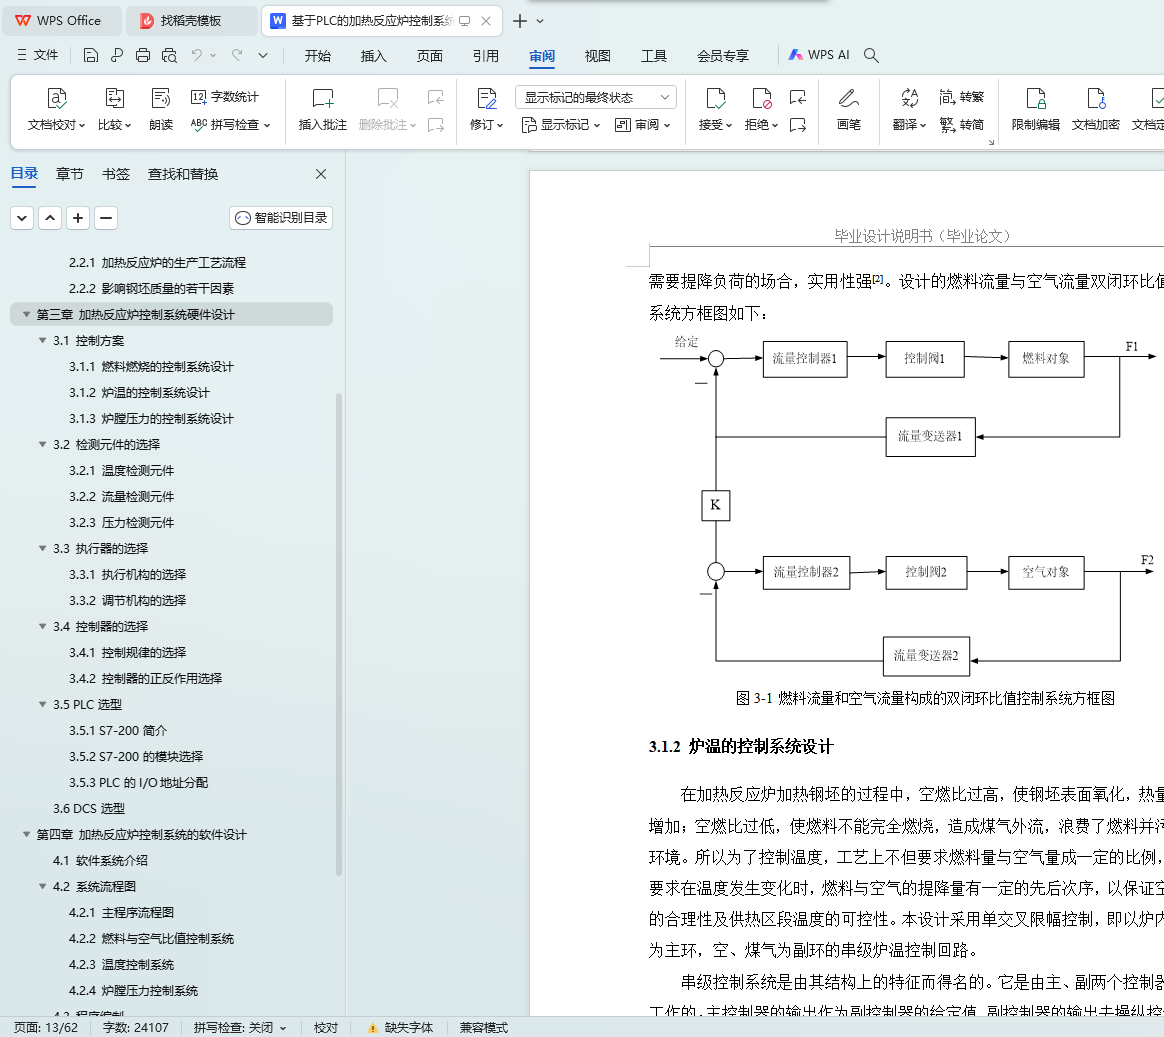
Task: Collapse 3.1 控制方案 outline node
Action: (x=43, y=341)
